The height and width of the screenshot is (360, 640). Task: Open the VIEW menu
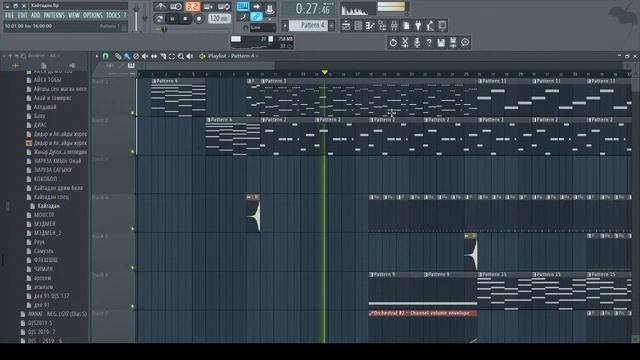(74, 15)
